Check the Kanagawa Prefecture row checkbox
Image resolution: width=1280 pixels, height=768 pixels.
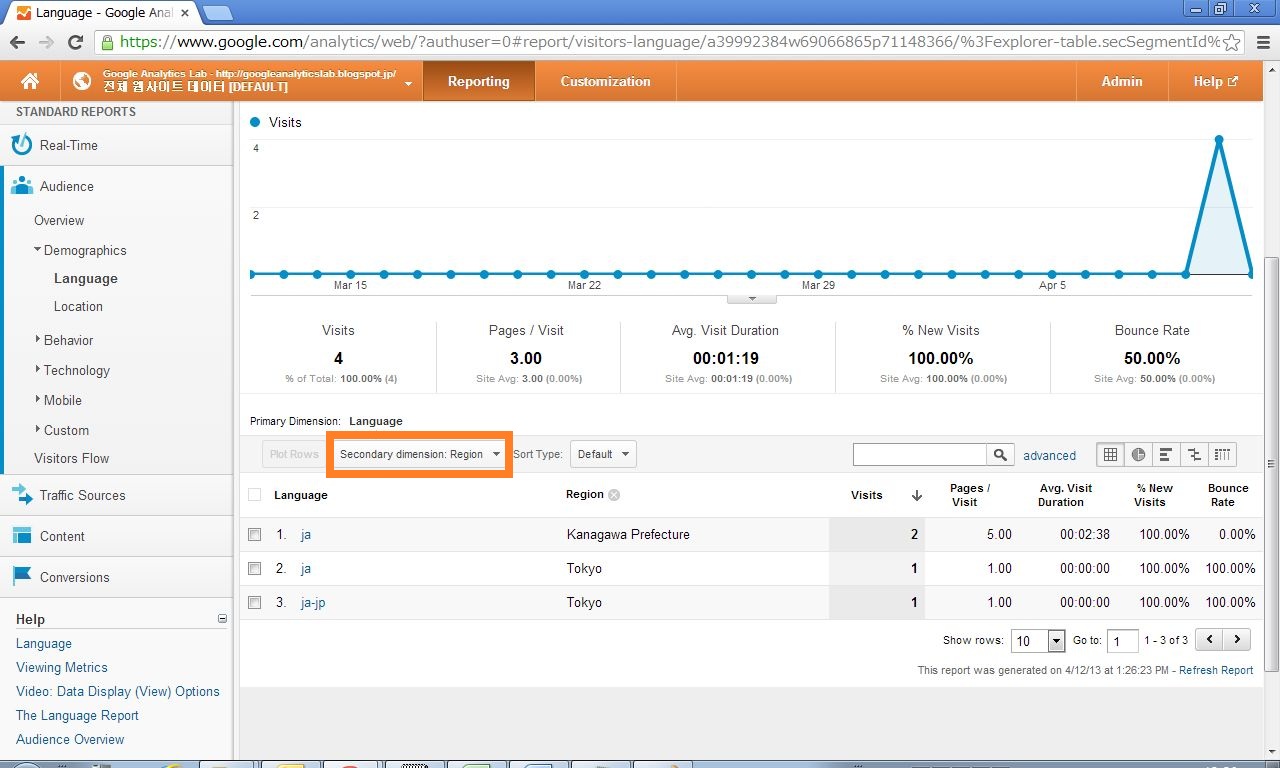[254, 534]
